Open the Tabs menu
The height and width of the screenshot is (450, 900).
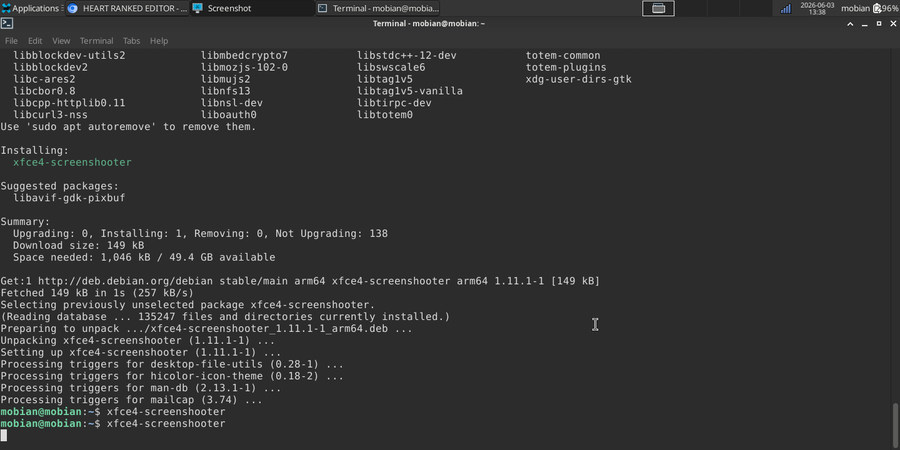(131, 41)
